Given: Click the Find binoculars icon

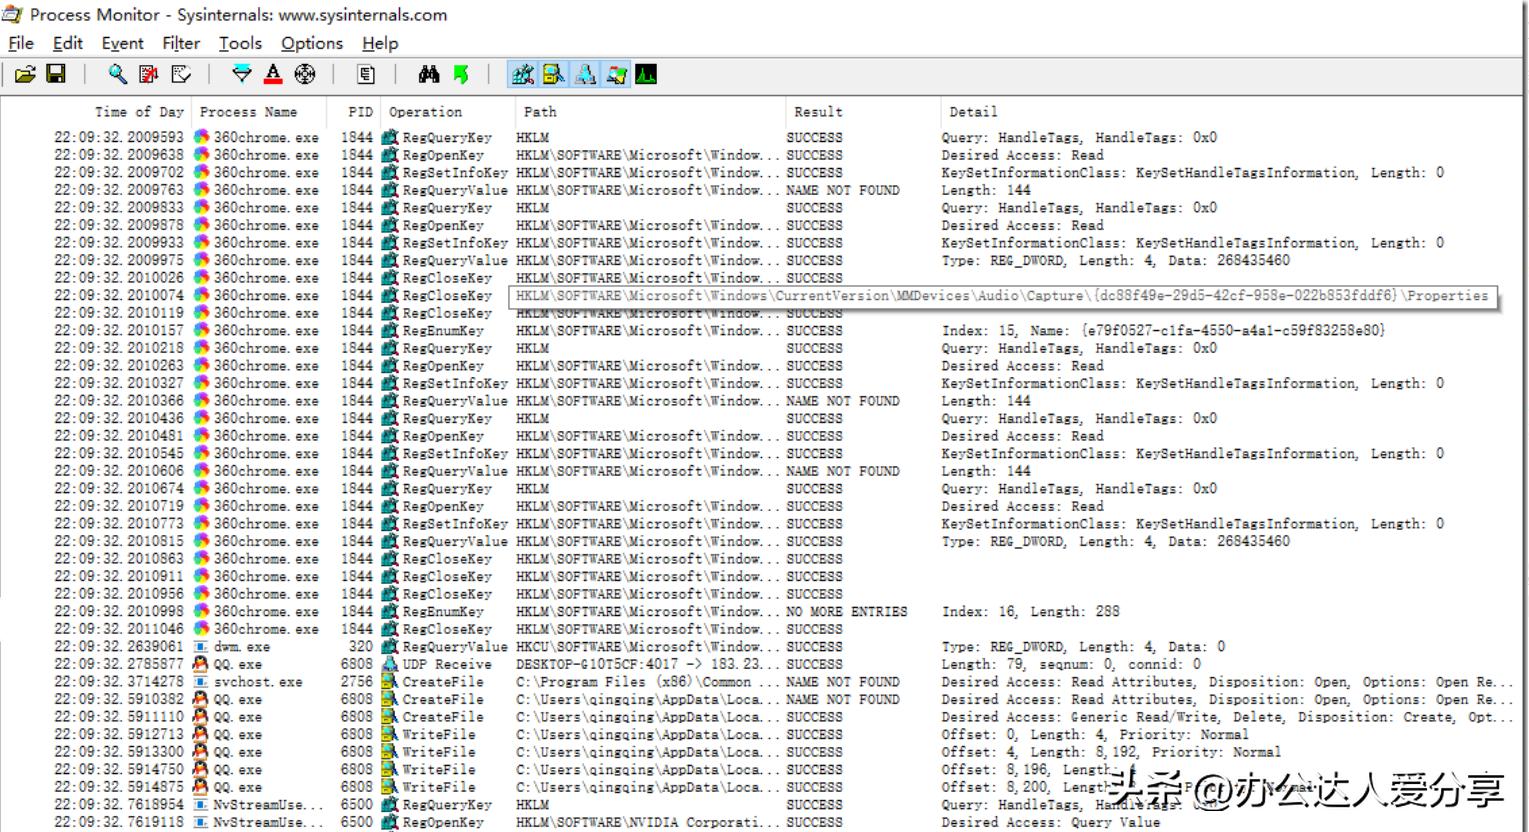Looking at the screenshot, I should pyautogui.click(x=429, y=75).
